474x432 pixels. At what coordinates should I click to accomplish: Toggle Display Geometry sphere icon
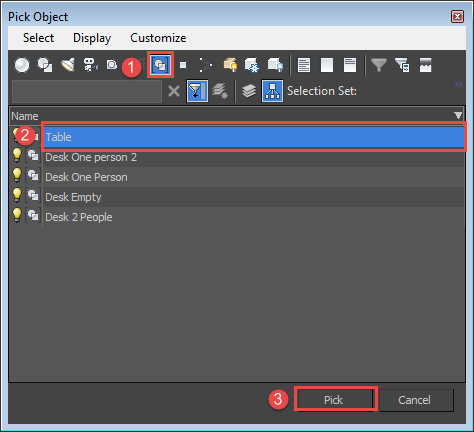point(22,65)
